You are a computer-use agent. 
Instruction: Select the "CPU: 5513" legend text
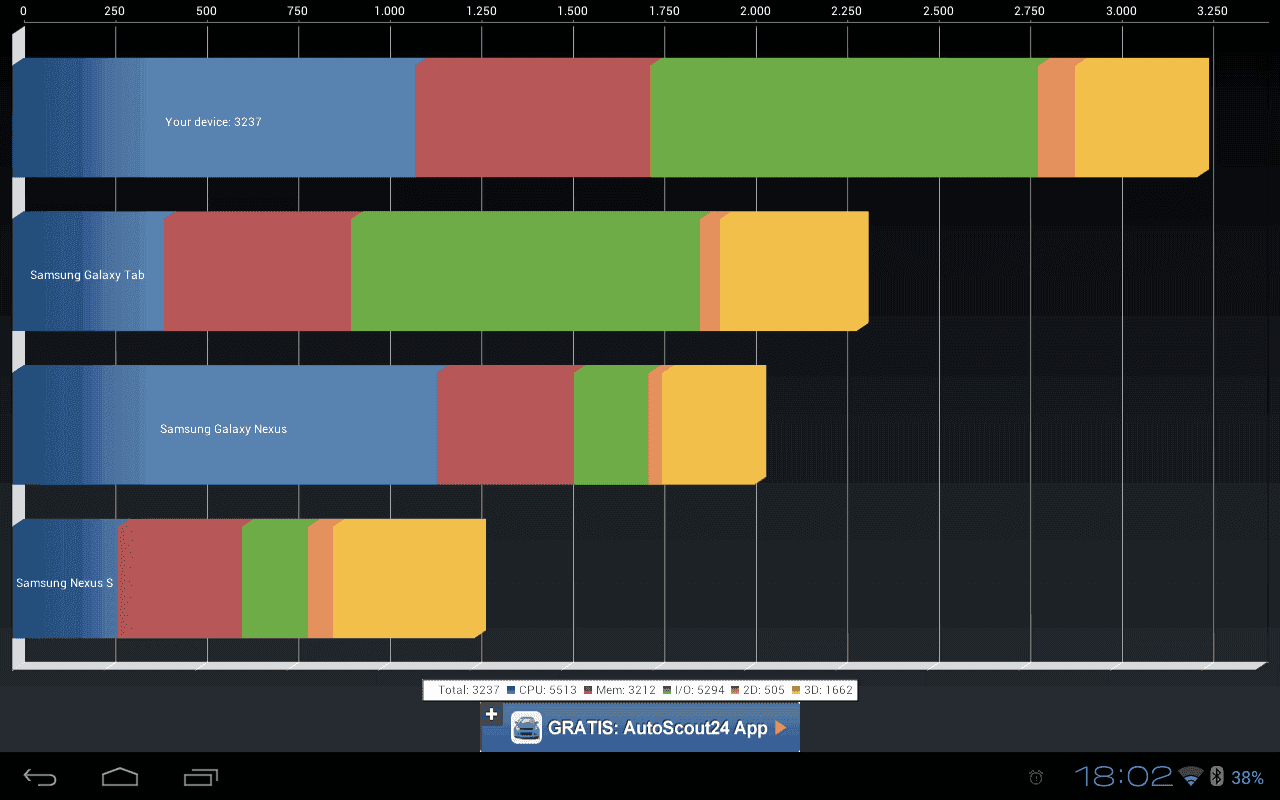[548, 690]
